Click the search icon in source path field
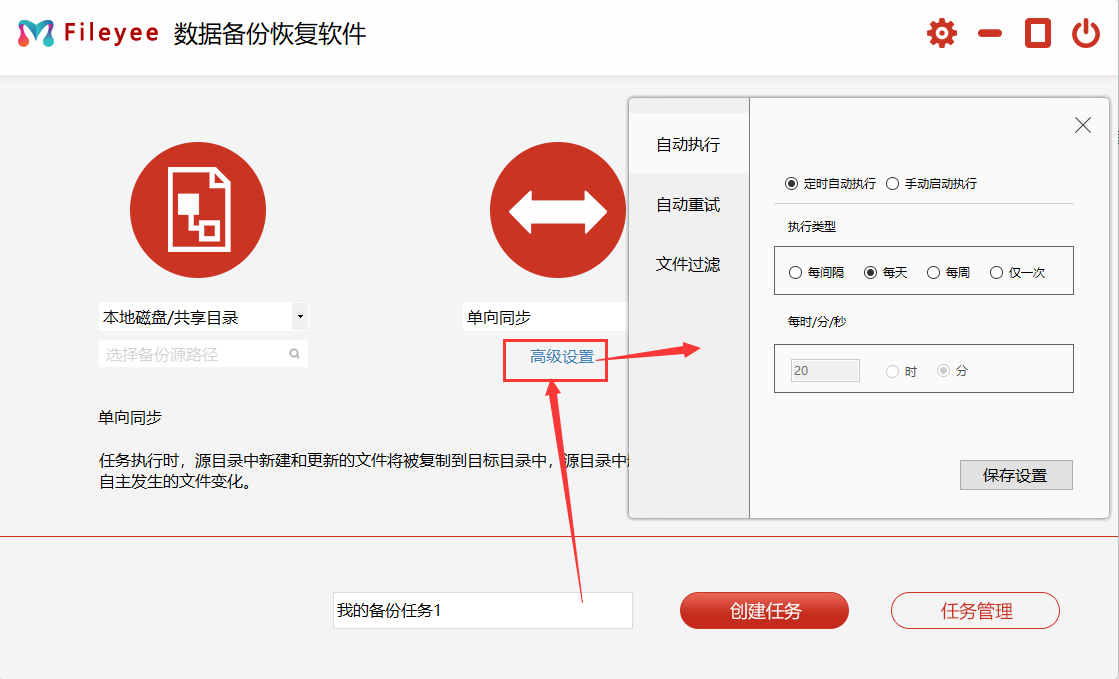Image resolution: width=1119 pixels, height=679 pixels. click(x=295, y=354)
